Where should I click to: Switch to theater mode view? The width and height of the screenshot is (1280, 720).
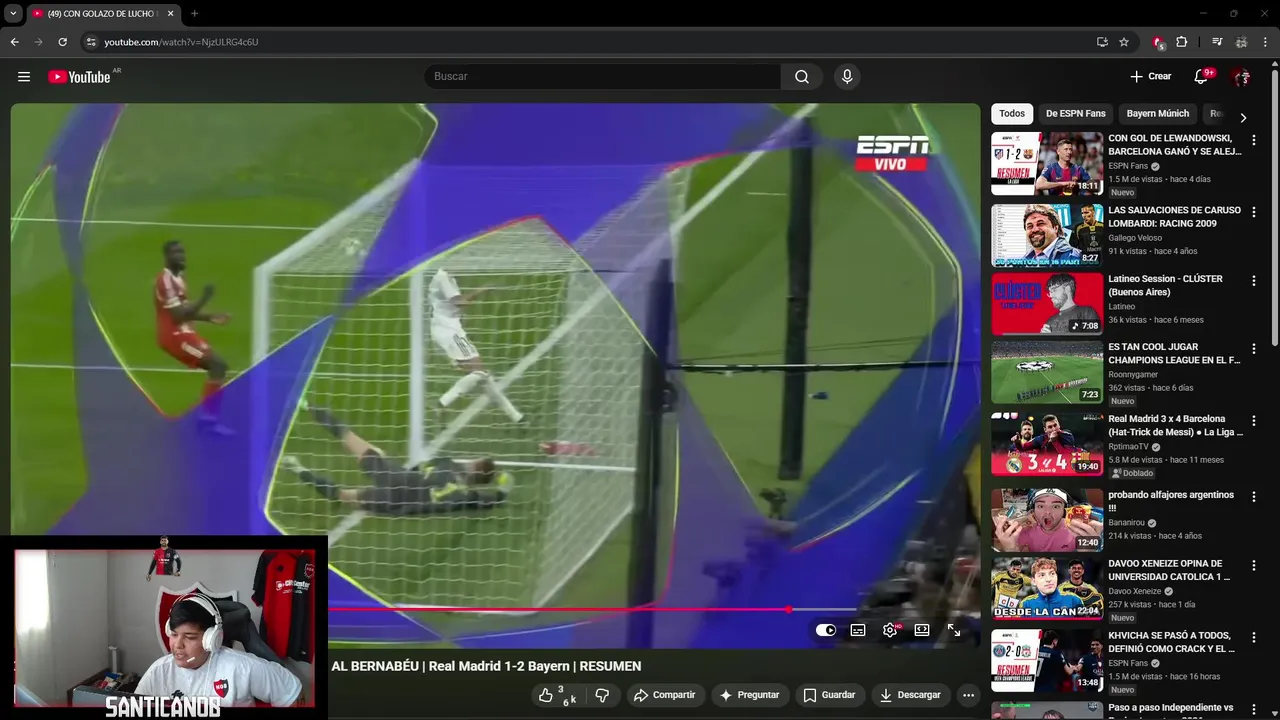(922, 630)
